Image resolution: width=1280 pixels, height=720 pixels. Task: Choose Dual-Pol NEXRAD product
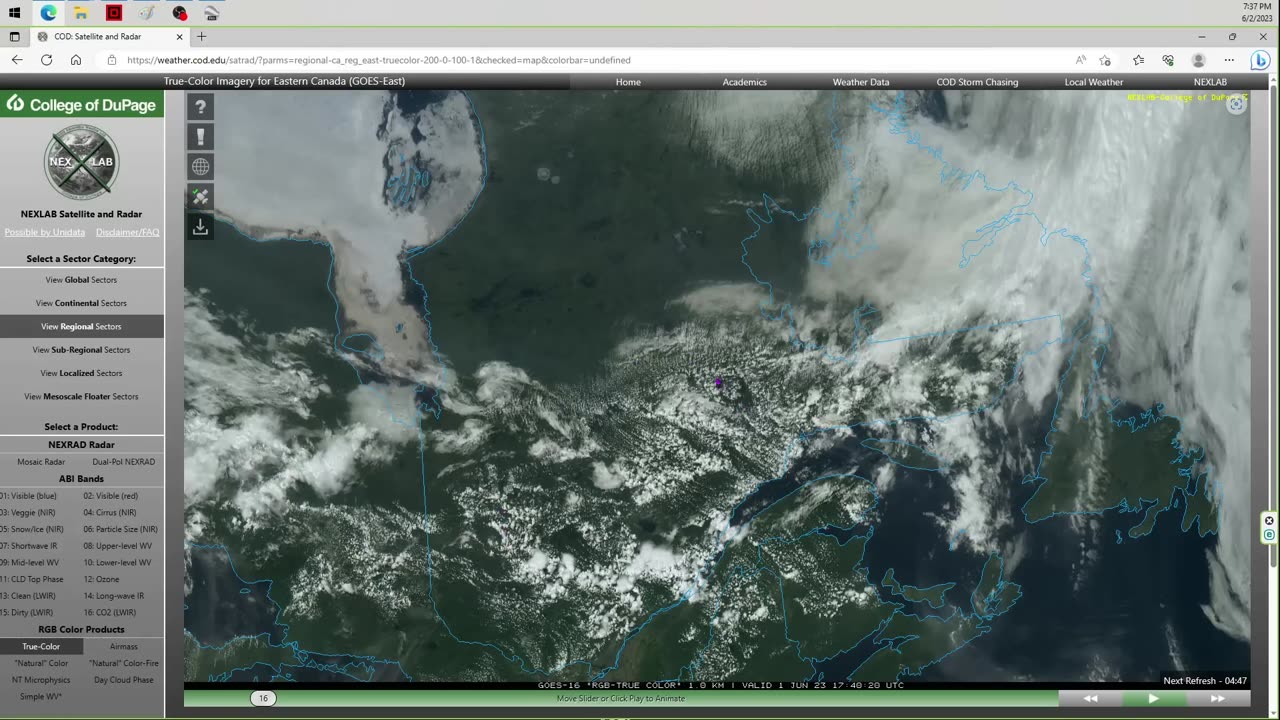(123, 462)
